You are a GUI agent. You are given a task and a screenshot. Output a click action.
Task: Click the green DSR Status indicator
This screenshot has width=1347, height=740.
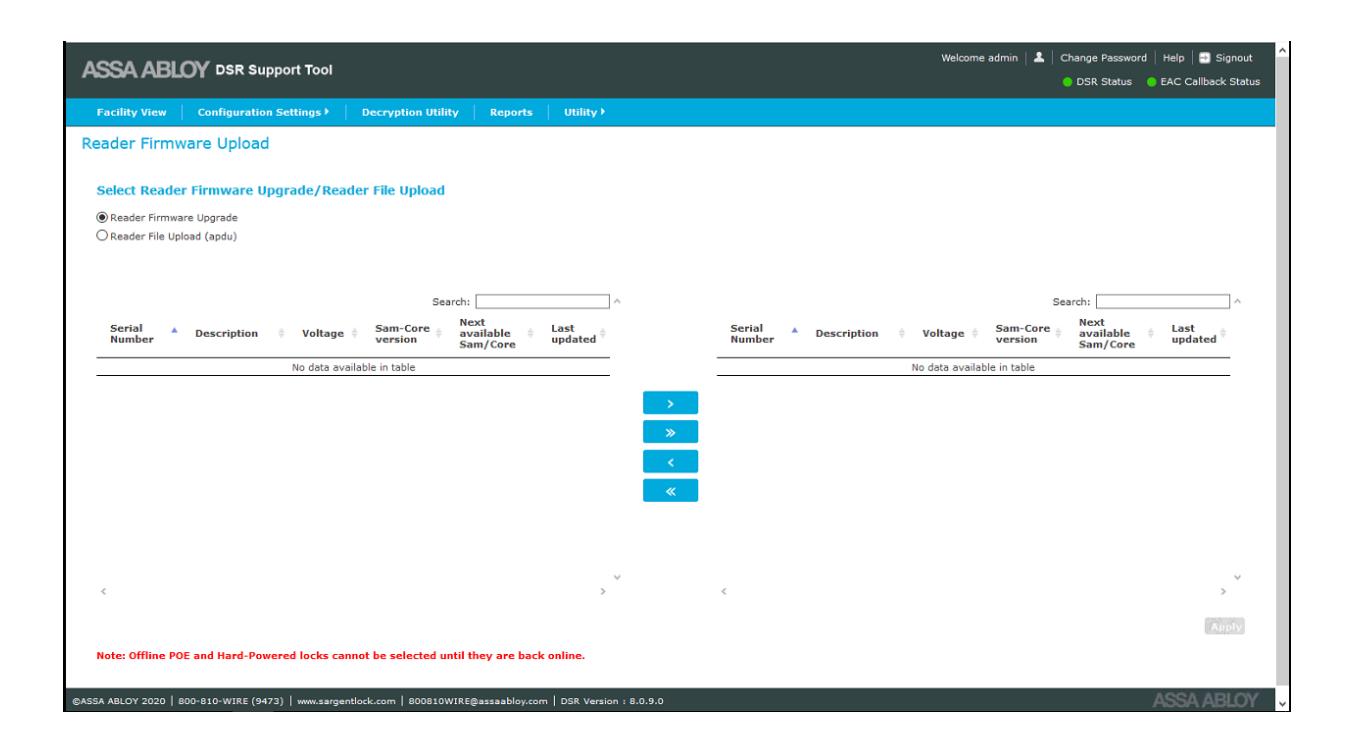[x=1067, y=81]
